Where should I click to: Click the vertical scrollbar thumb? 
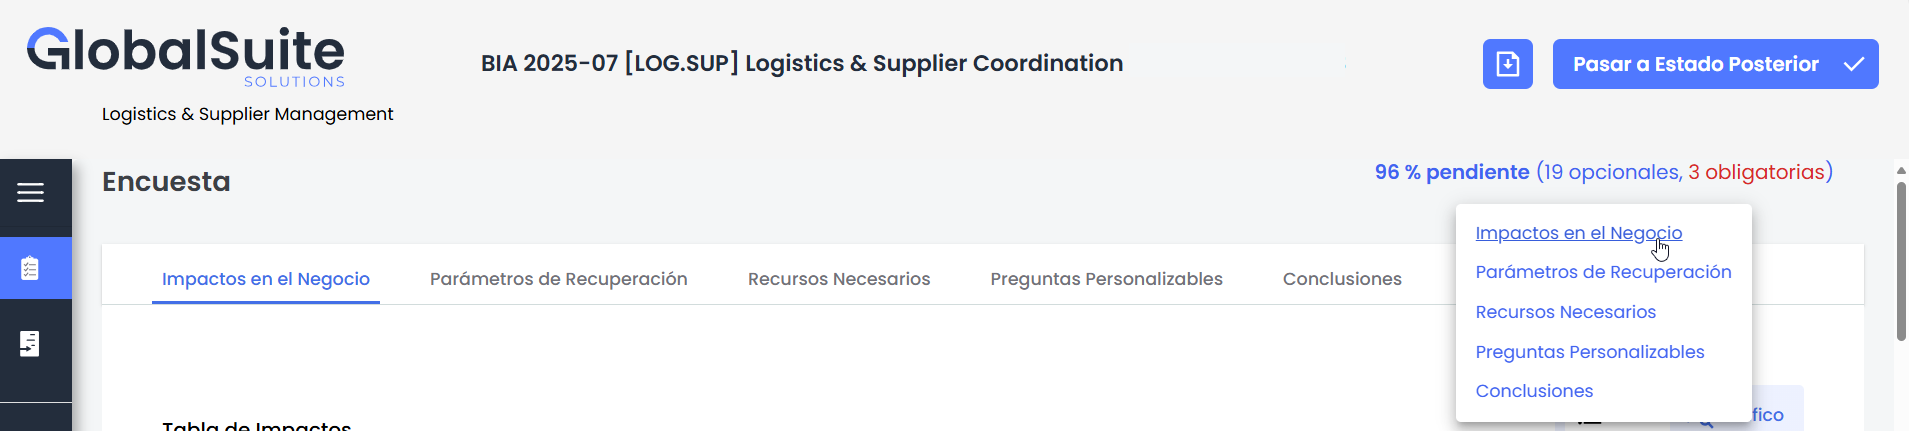point(1901,260)
